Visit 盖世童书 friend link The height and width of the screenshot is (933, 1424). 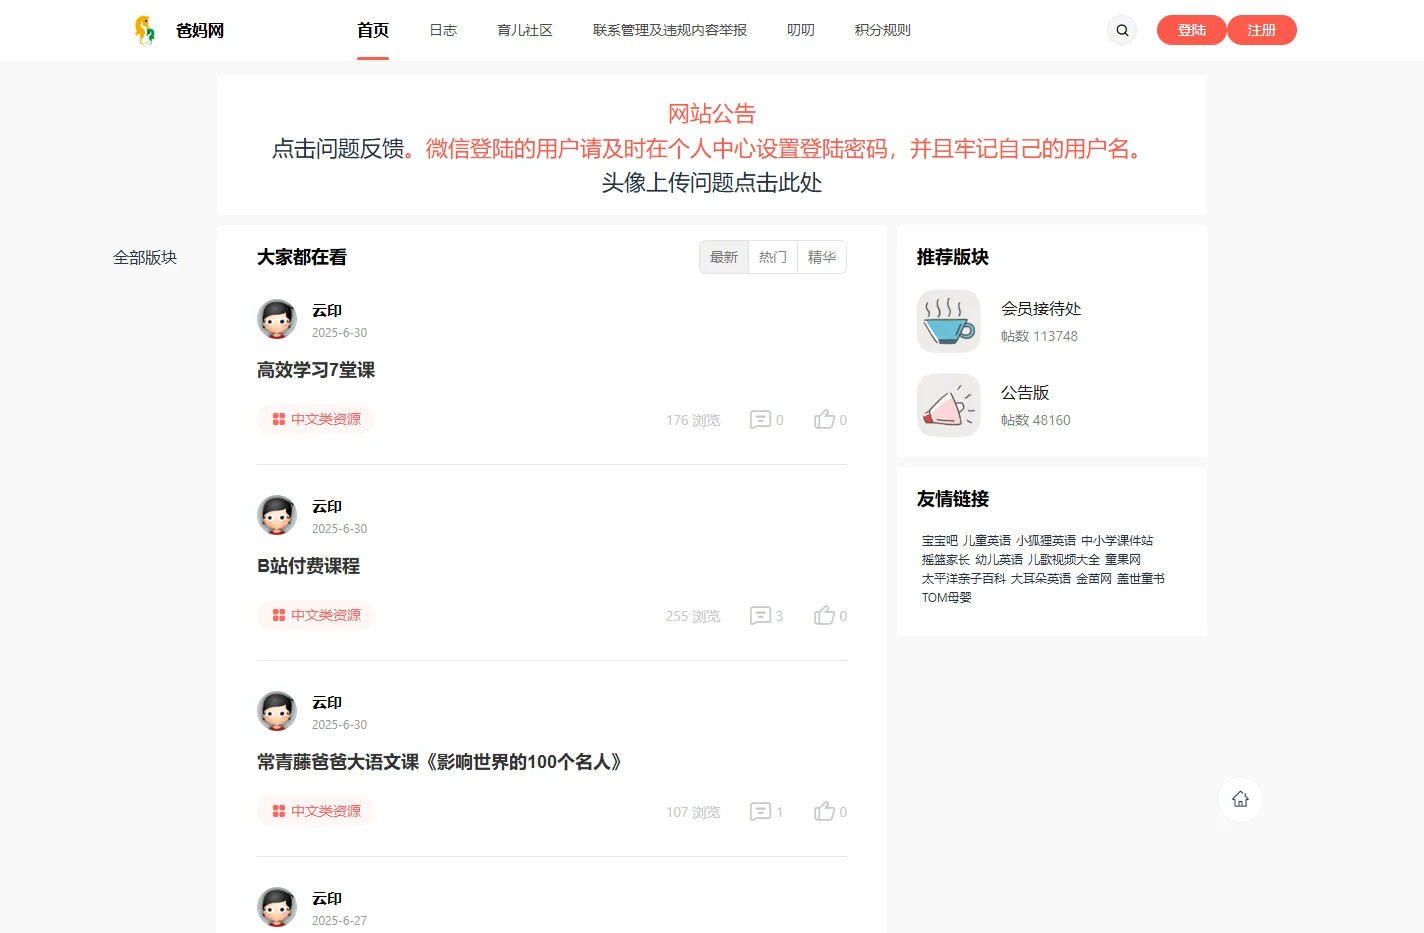(1141, 578)
